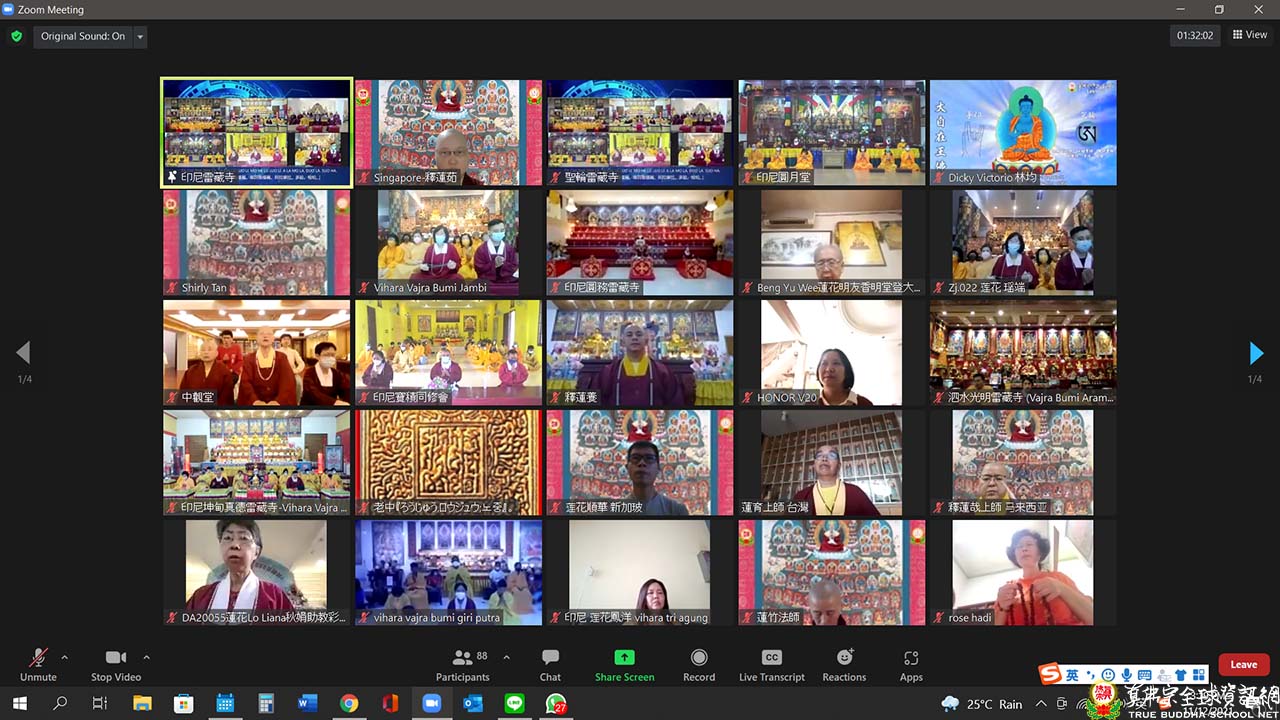Screen dimensions: 1280x720
Task: Open the Apps panel
Action: (910, 664)
